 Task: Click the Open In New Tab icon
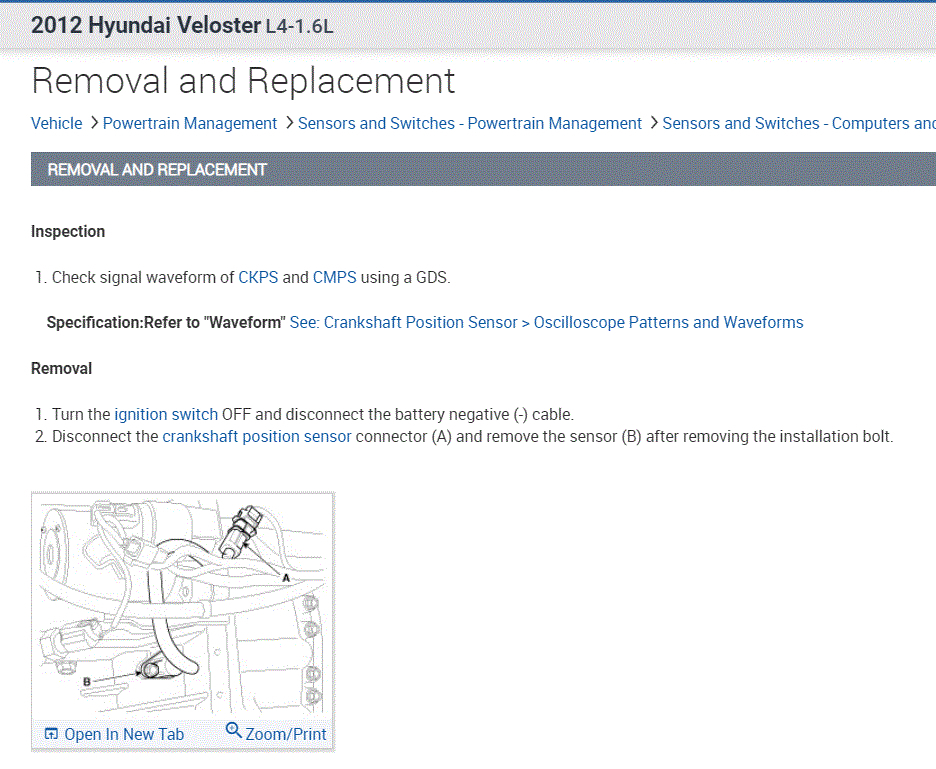51,734
